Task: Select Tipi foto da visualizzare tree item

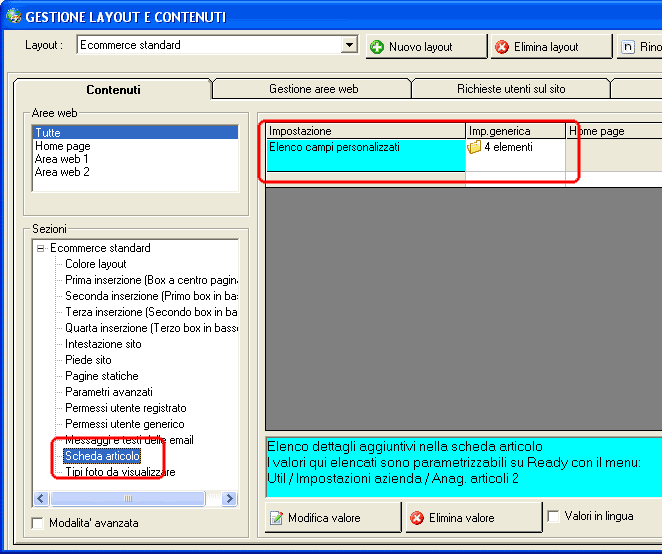Action: (x=120, y=472)
